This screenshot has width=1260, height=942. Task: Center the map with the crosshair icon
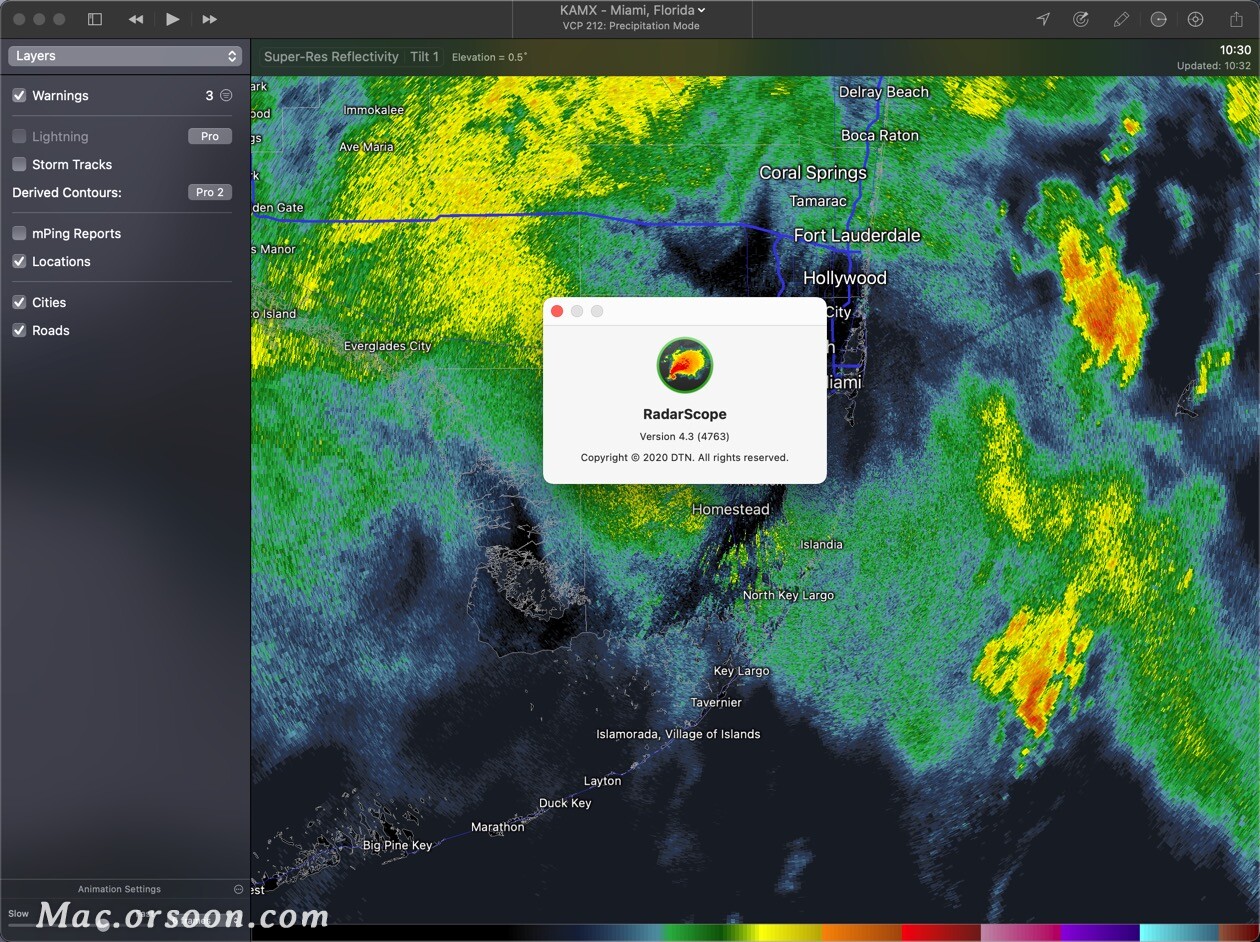point(1195,19)
